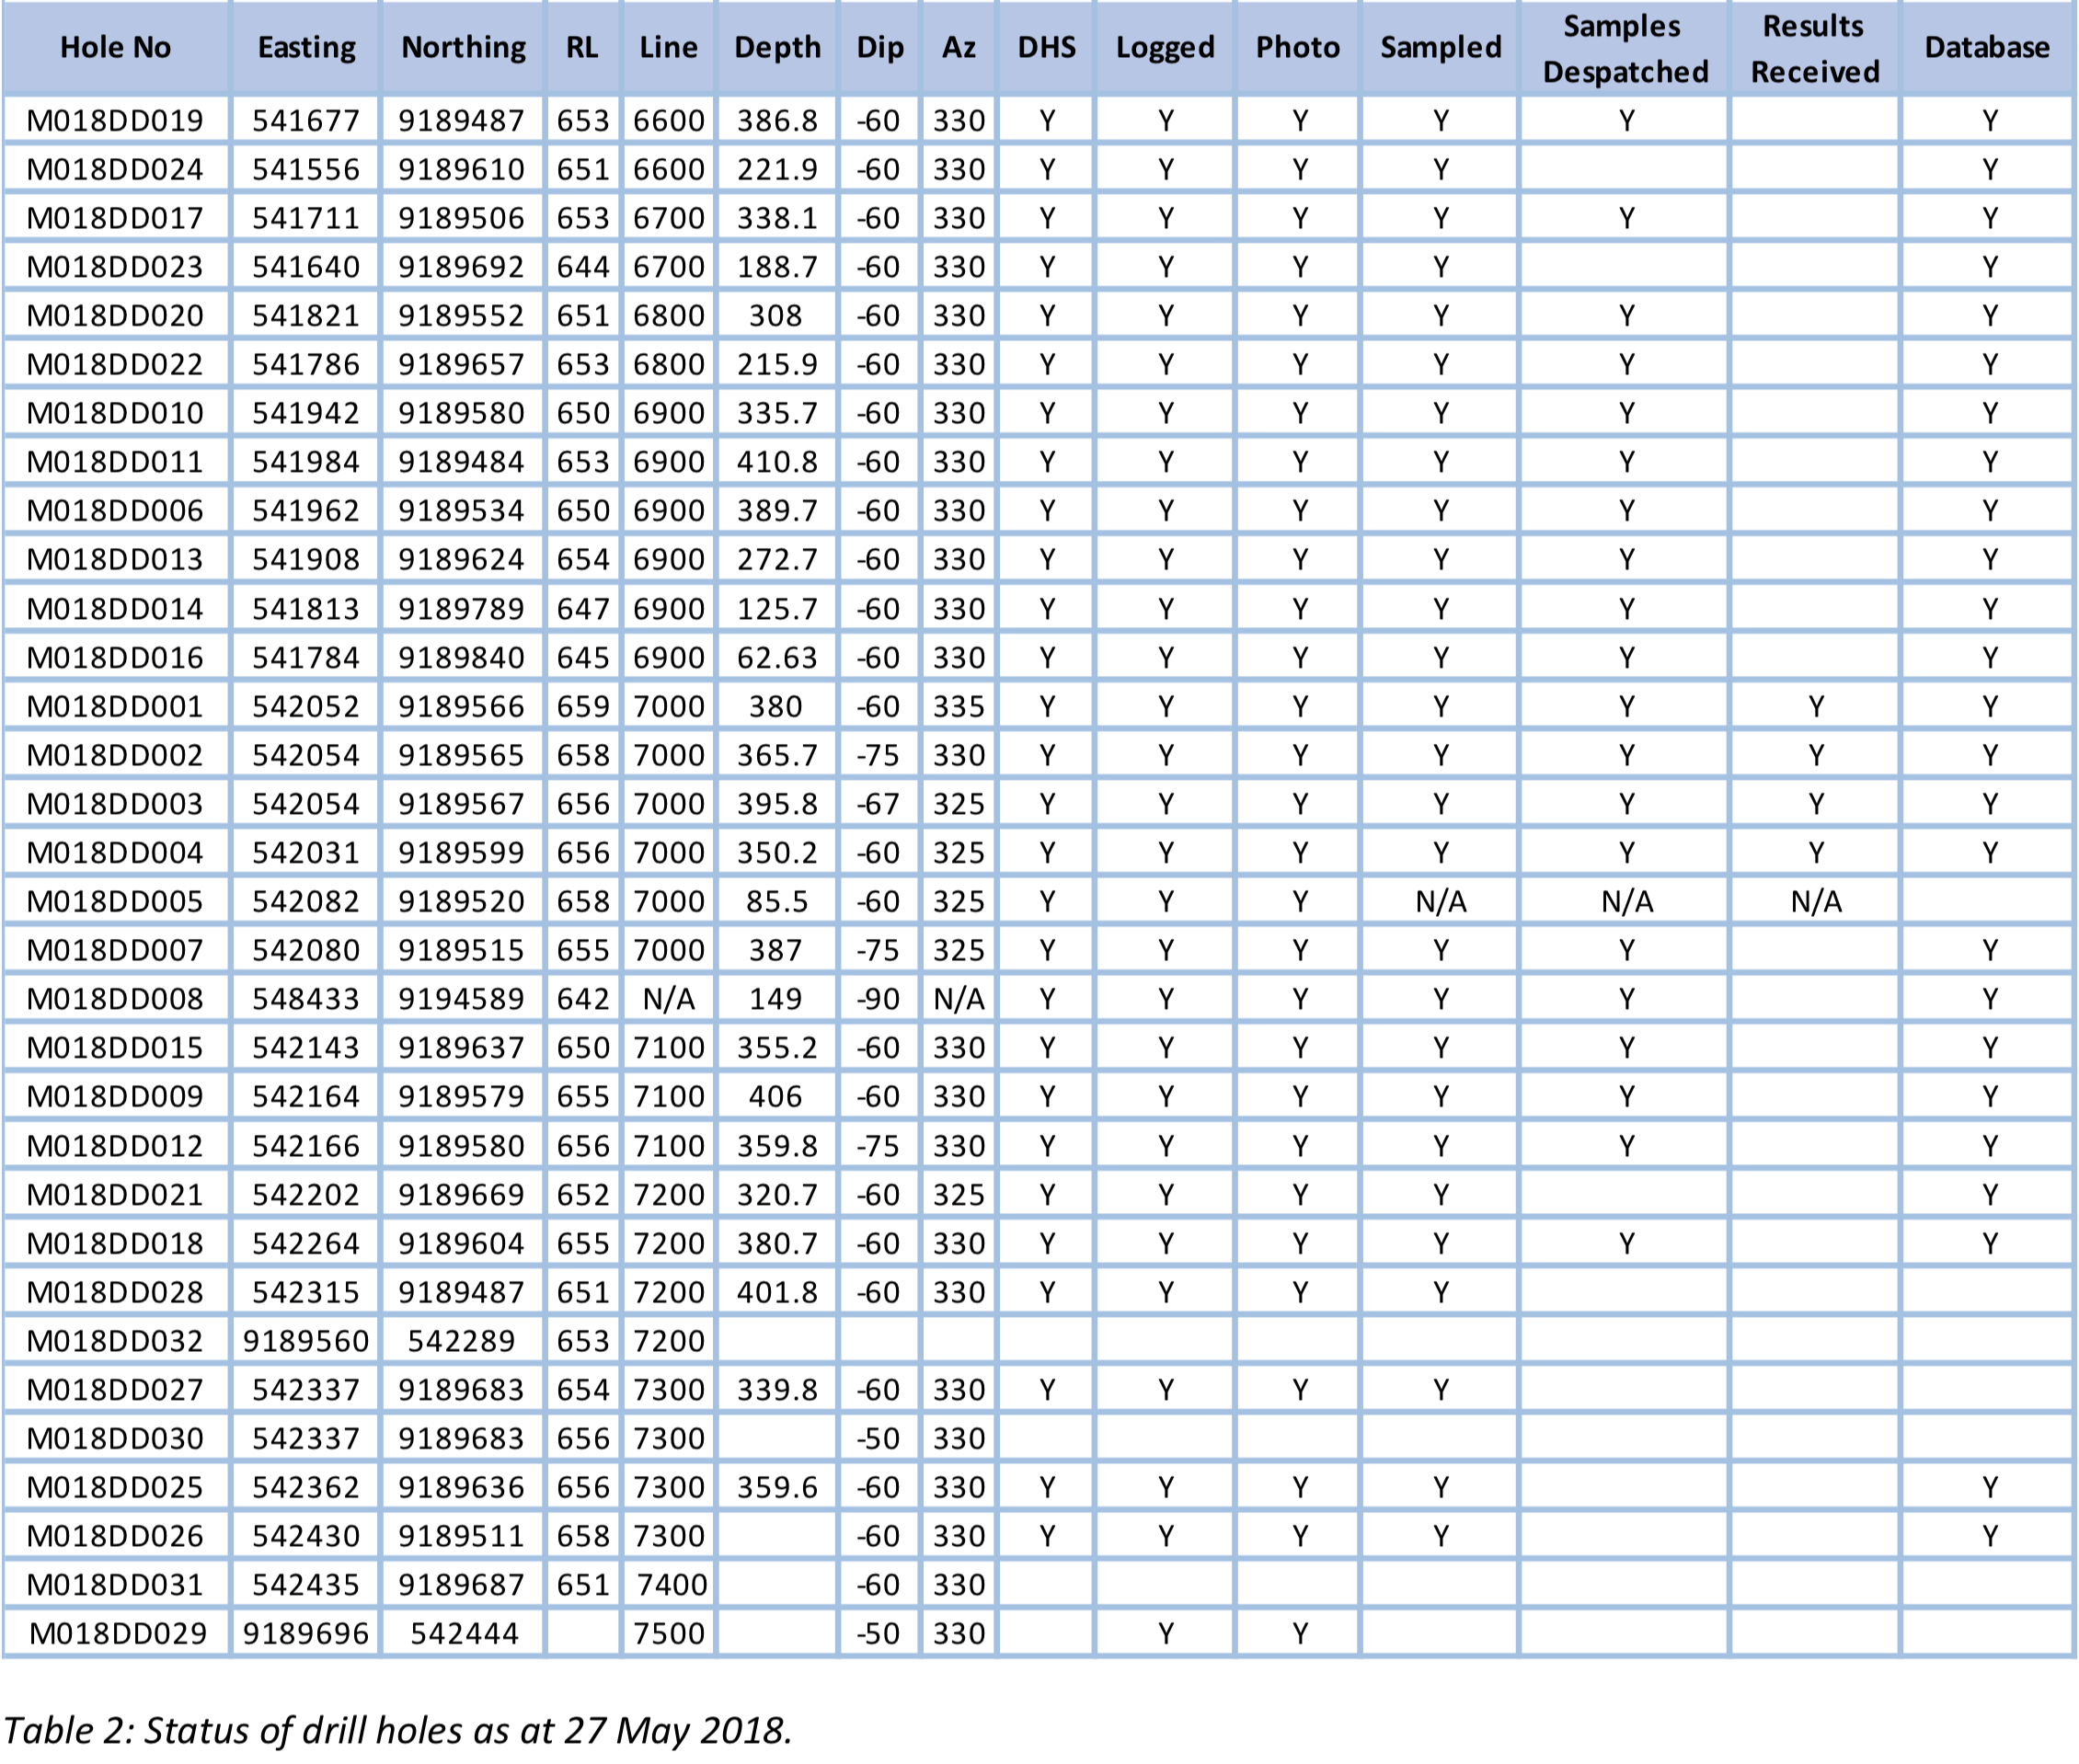Select hole number M018DD030
Viewport: 2079px width, 1764px height.
pos(115,1438)
